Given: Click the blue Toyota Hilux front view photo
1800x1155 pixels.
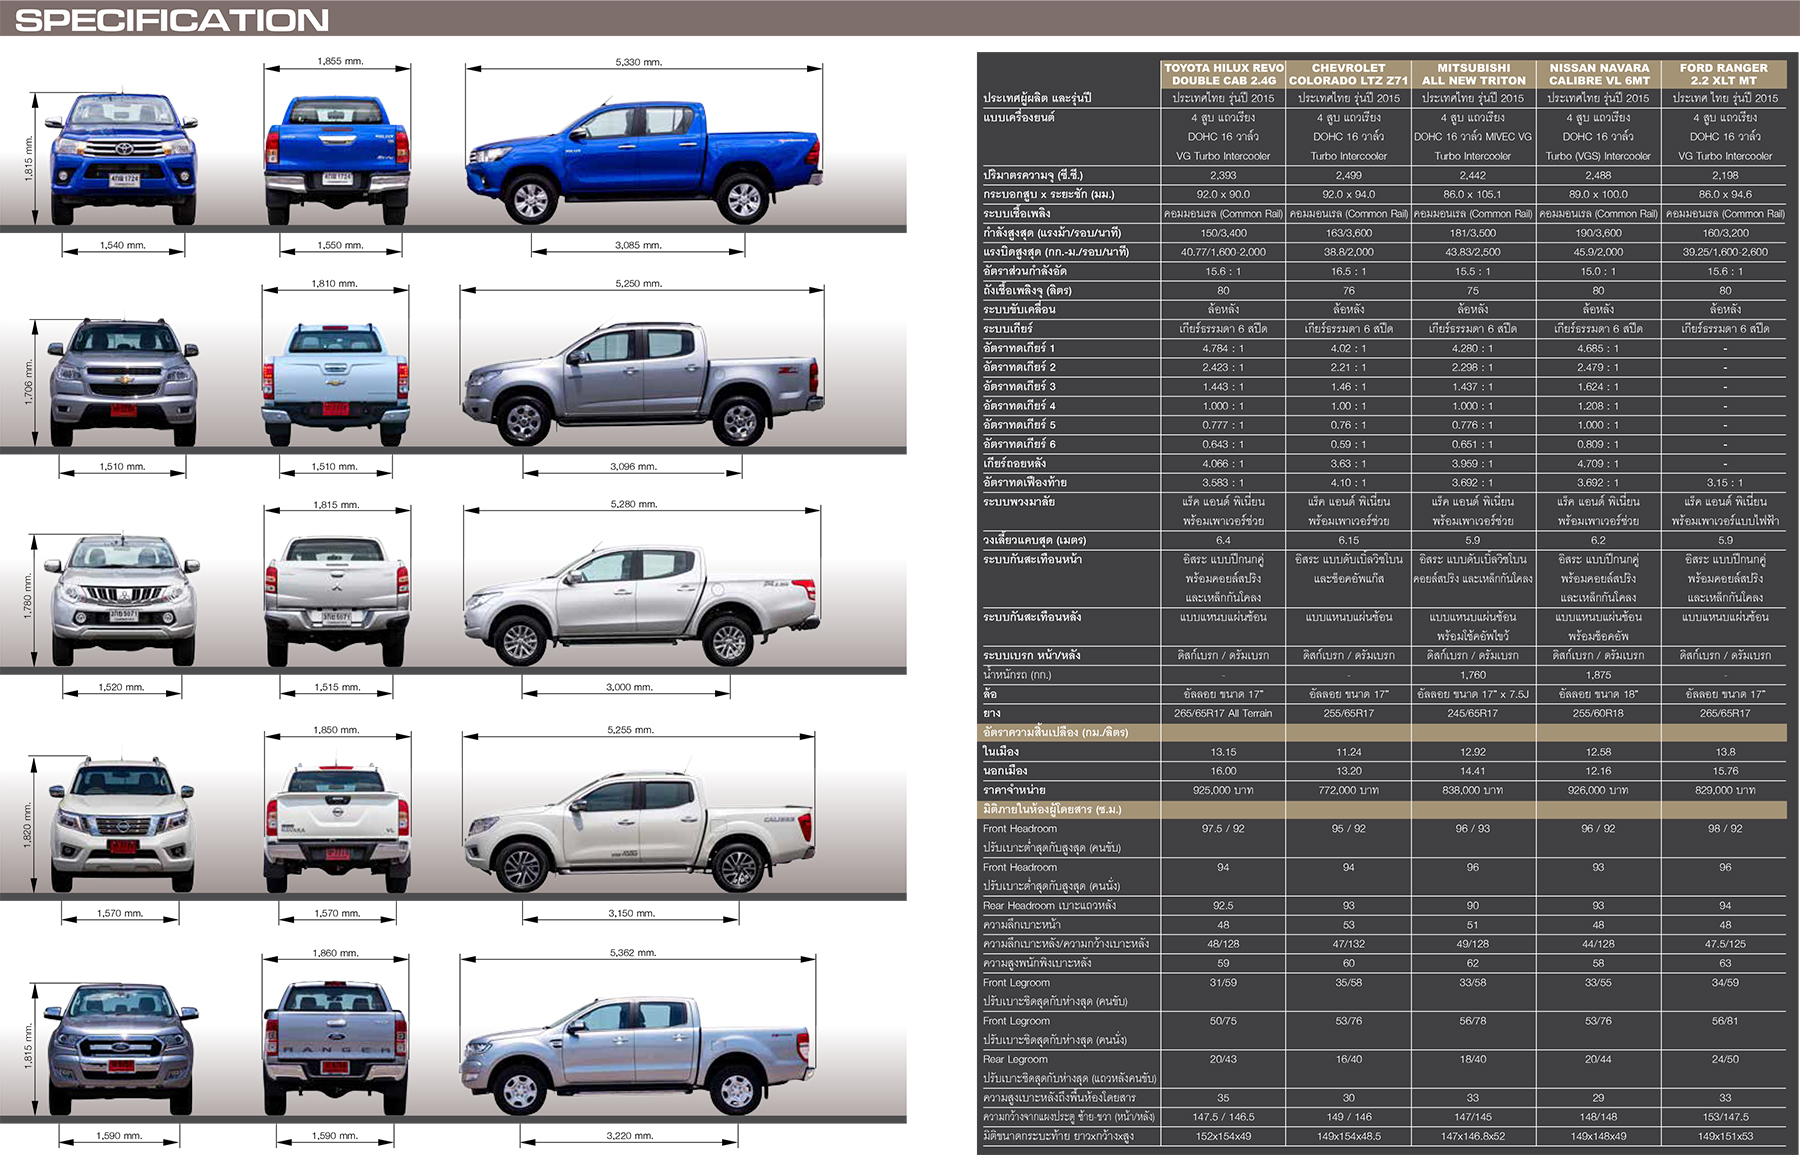Looking at the screenshot, I should click(122, 160).
